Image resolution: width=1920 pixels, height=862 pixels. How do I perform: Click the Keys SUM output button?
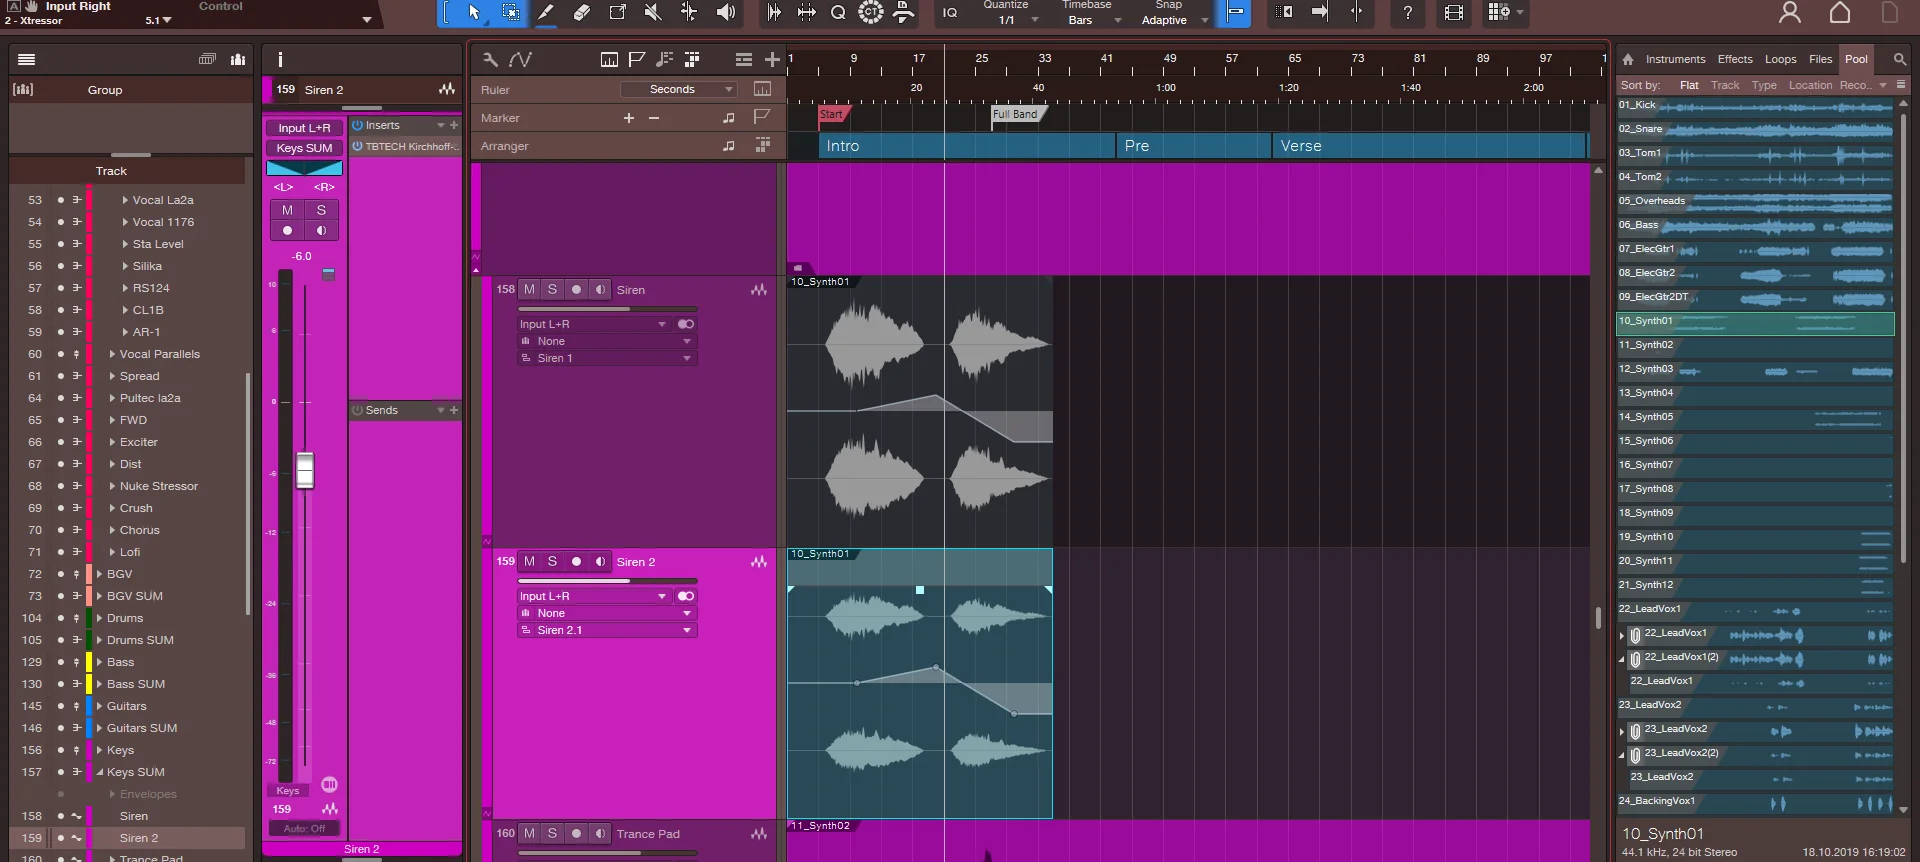pos(304,148)
